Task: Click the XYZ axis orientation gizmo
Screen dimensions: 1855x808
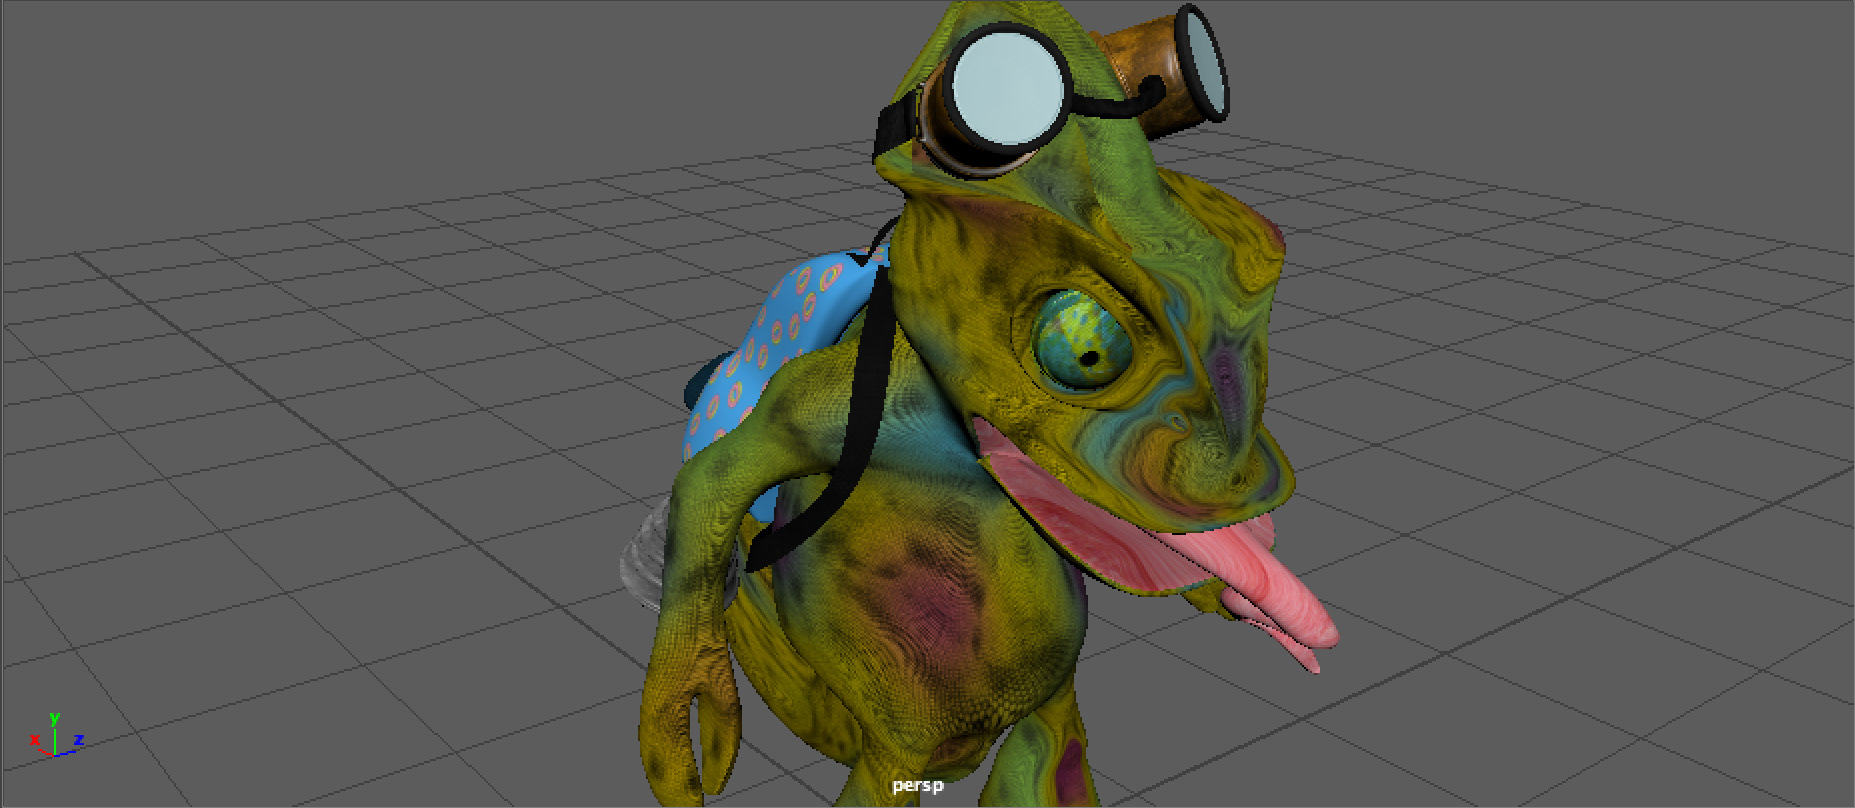Action: 55,736
